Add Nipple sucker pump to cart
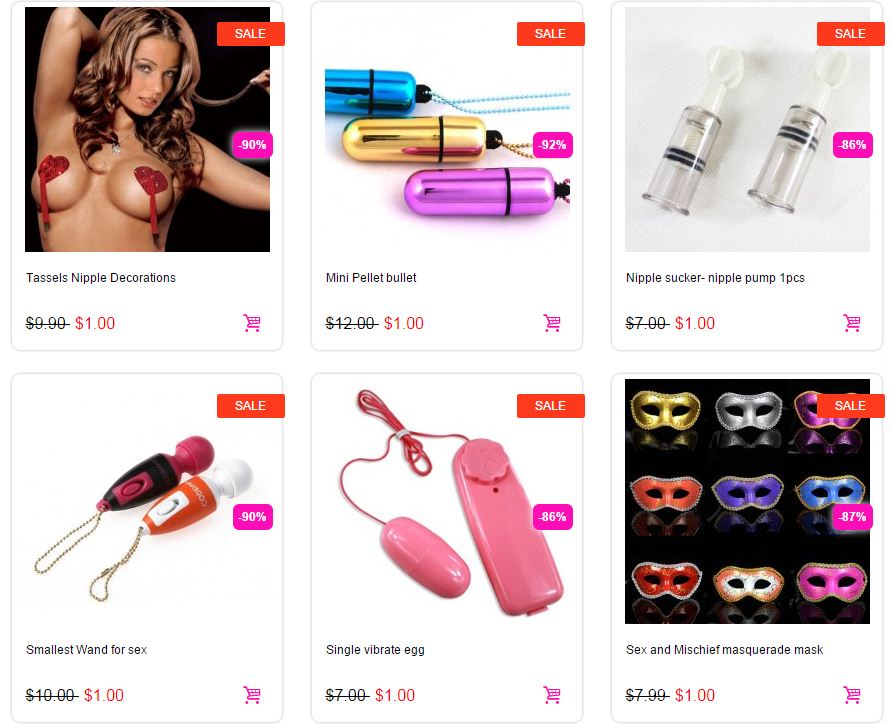The image size is (892, 725). coord(852,323)
